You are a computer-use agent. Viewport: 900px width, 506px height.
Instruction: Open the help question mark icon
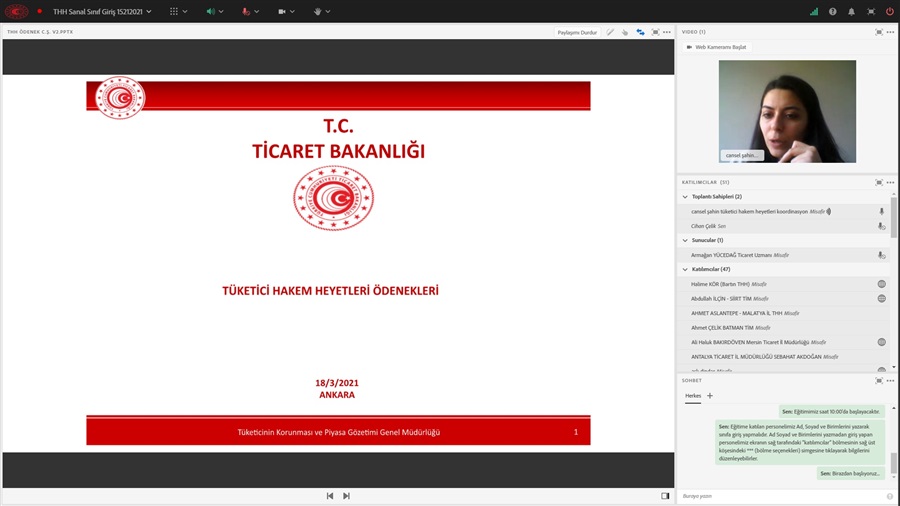[832, 11]
